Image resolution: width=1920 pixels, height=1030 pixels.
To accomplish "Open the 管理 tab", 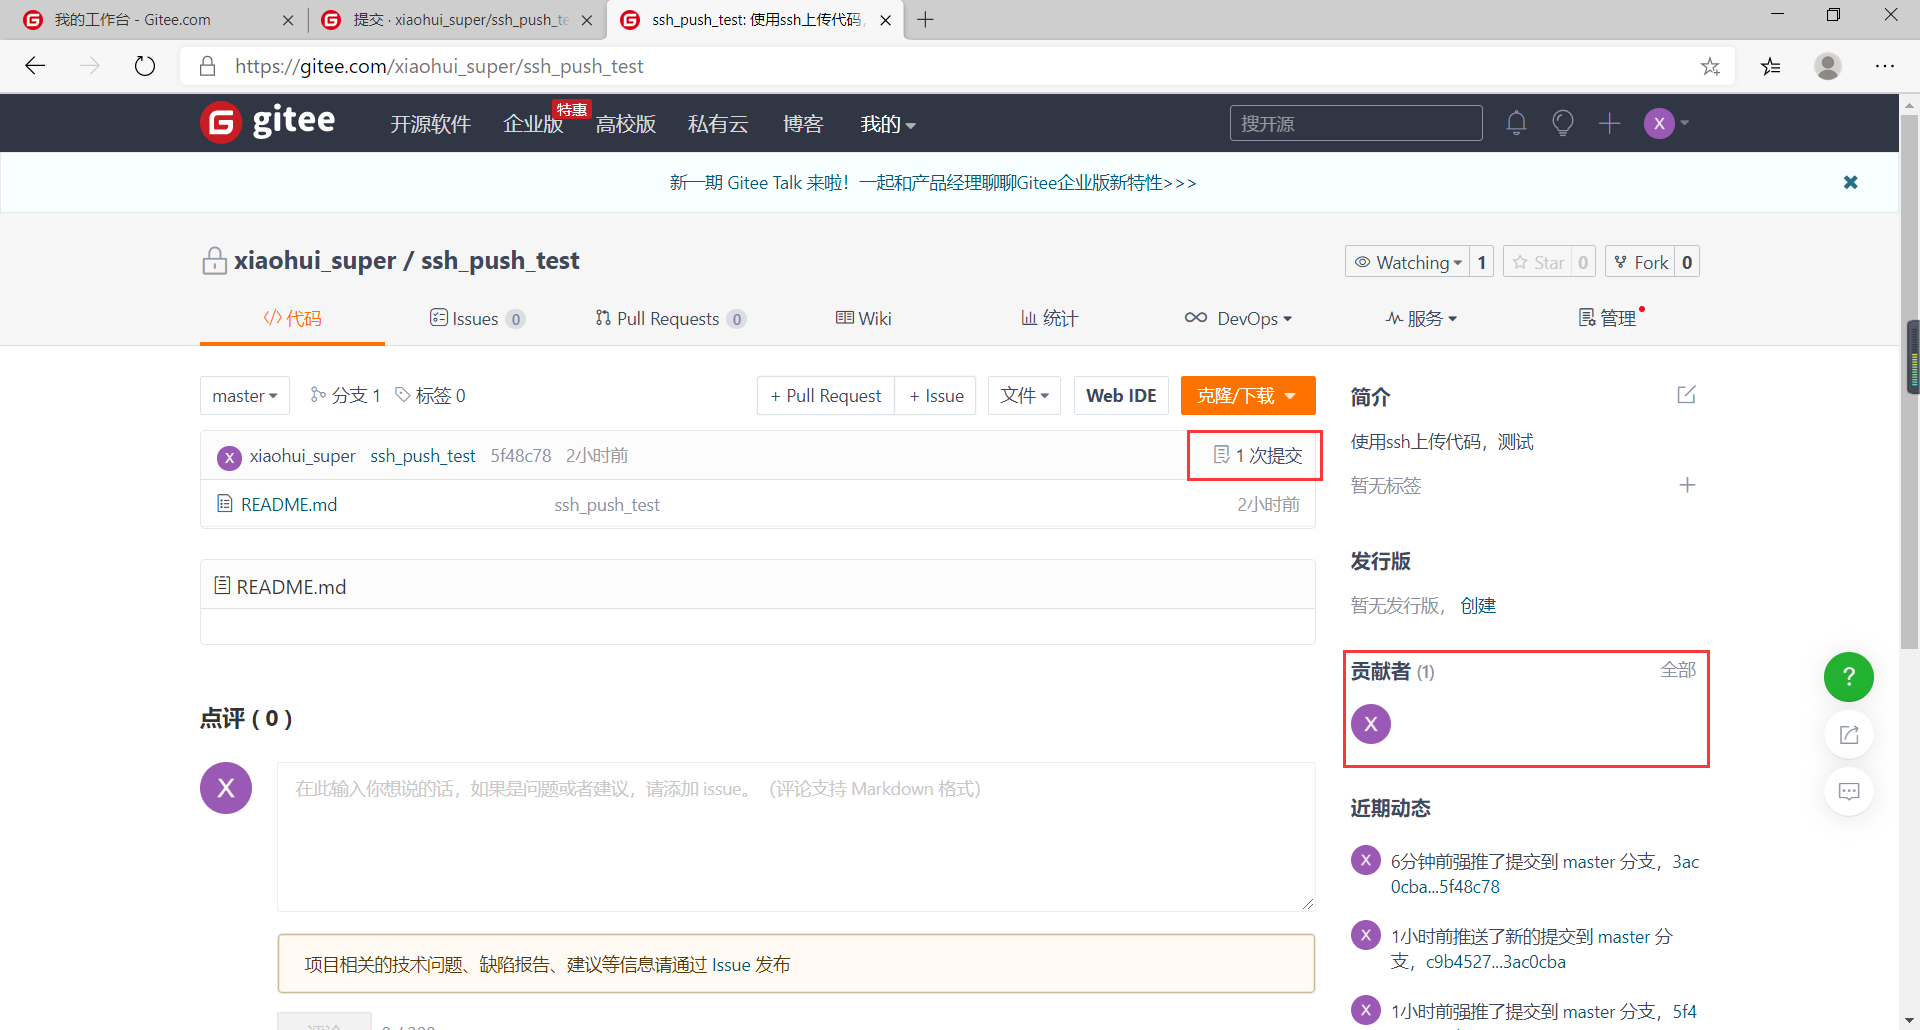I will click(x=1607, y=318).
